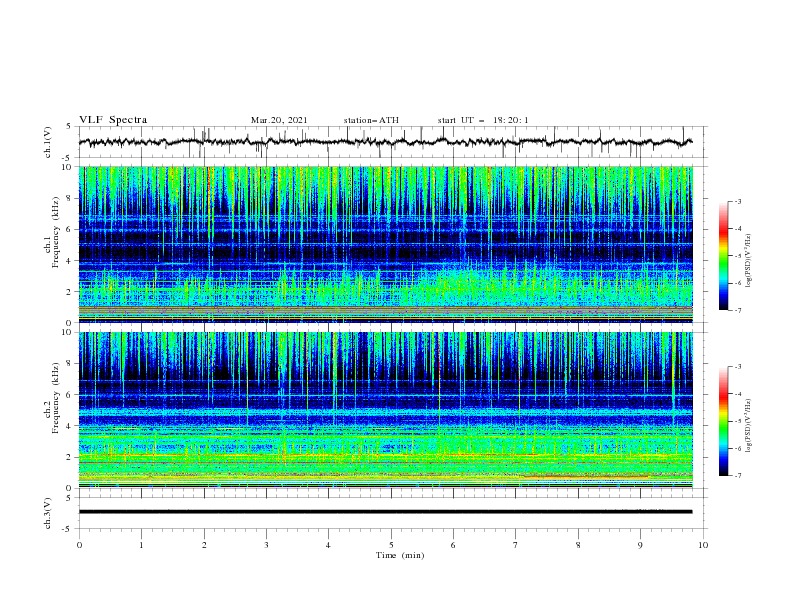Click the "VLF Spectra" plot title
The image size is (792, 612).
pyautogui.click(x=113, y=120)
